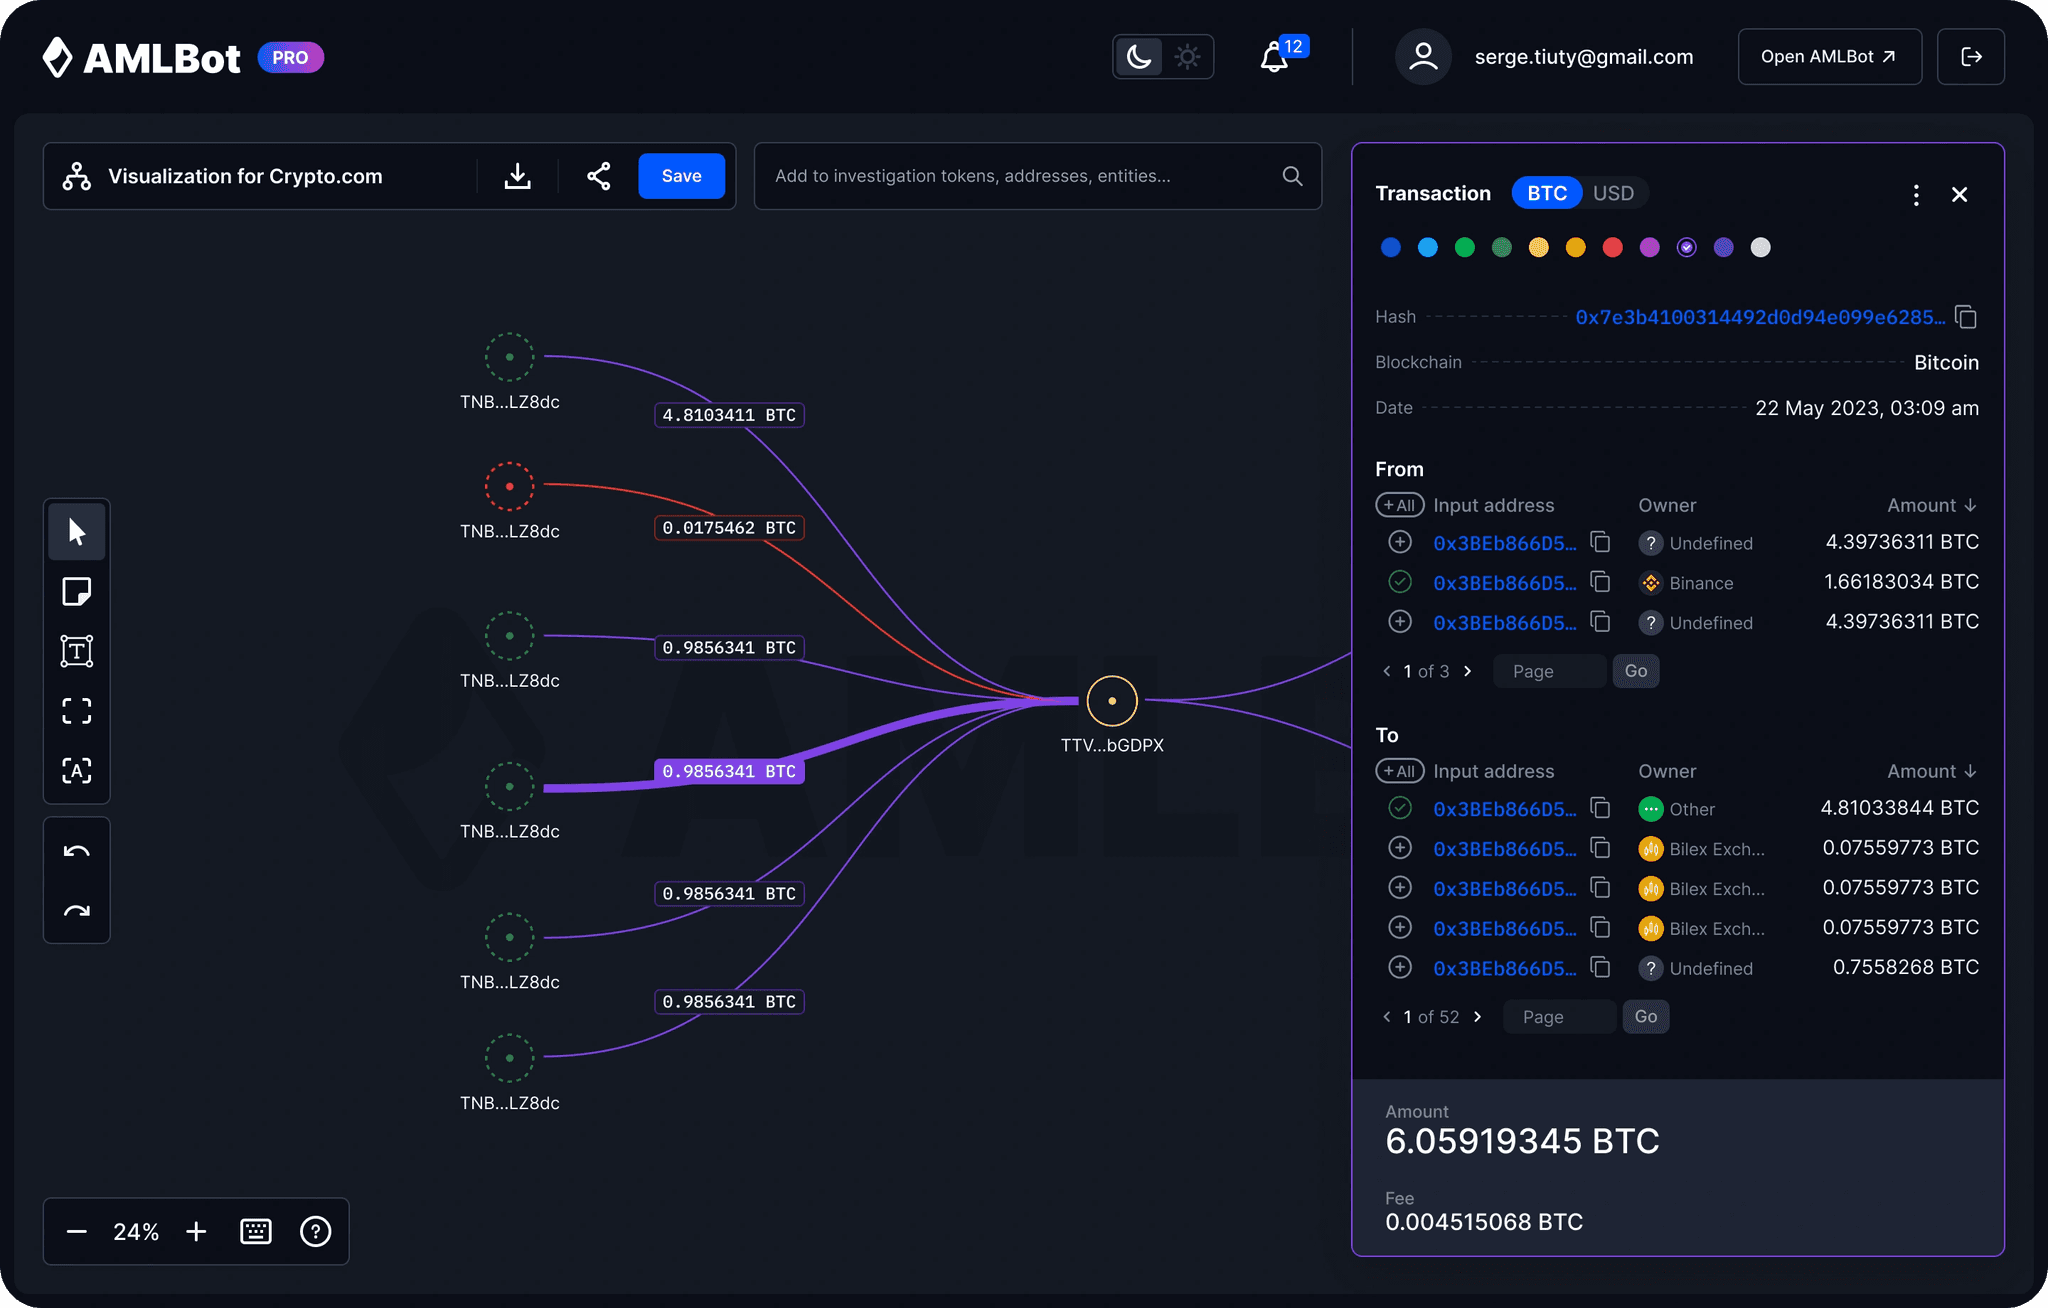Click the Save button

pyautogui.click(x=681, y=176)
